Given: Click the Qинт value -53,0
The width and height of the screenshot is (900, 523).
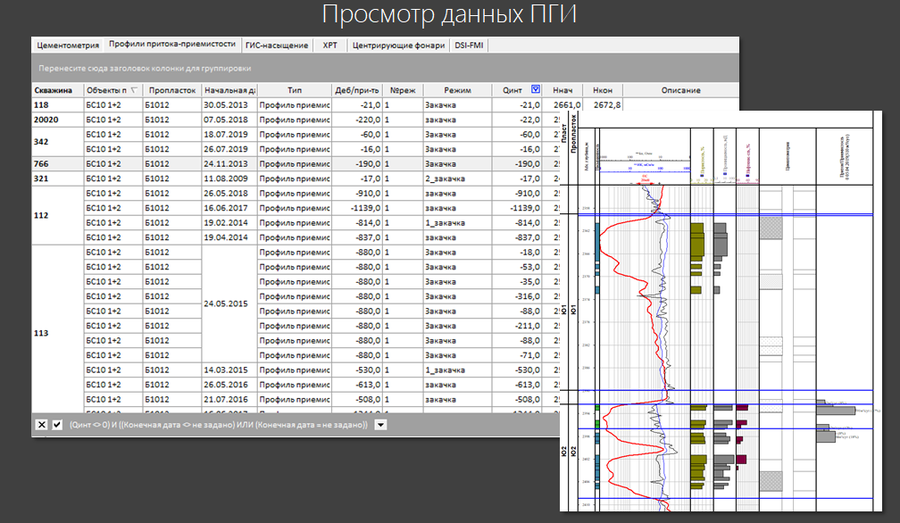Looking at the screenshot, I should coord(517,267).
